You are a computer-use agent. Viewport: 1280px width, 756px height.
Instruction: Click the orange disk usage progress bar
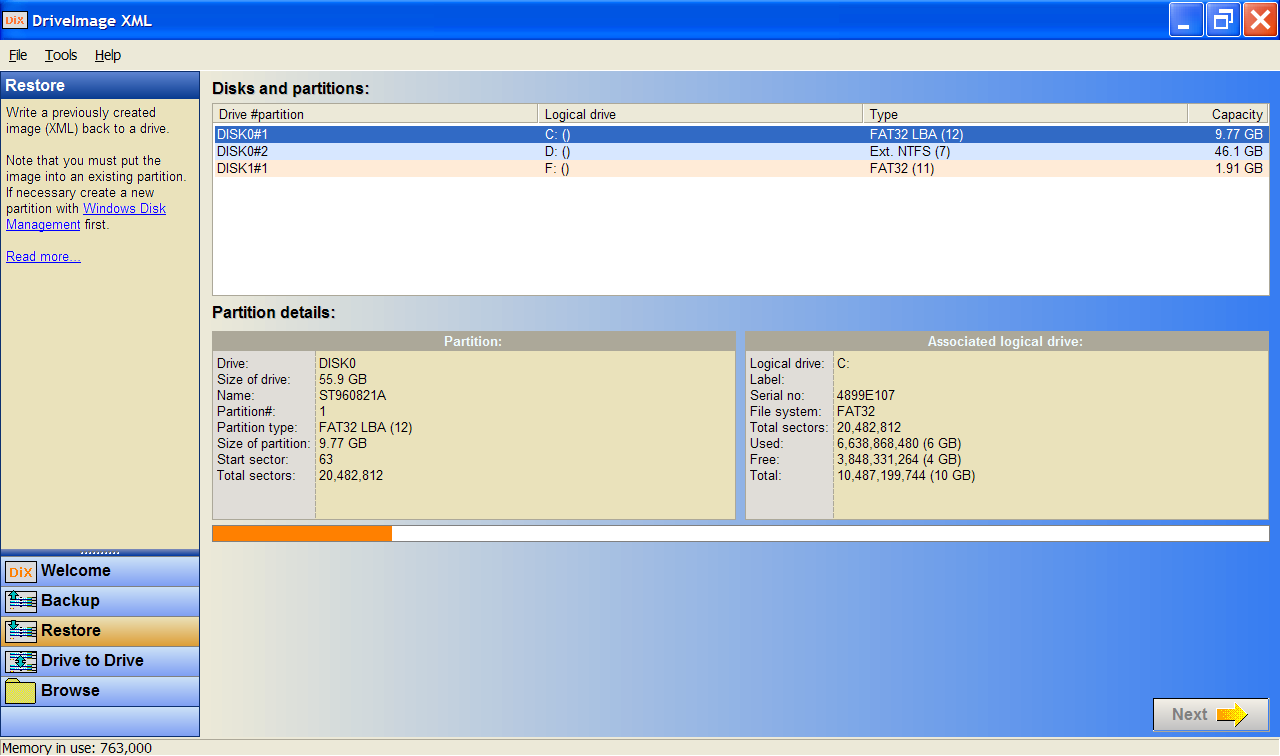[x=302, y=533]
